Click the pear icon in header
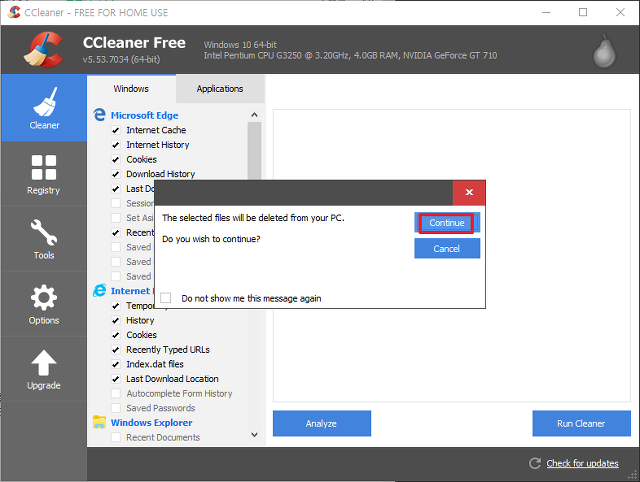Viewport: 640px width, 482px height. [x=604, y=51]
